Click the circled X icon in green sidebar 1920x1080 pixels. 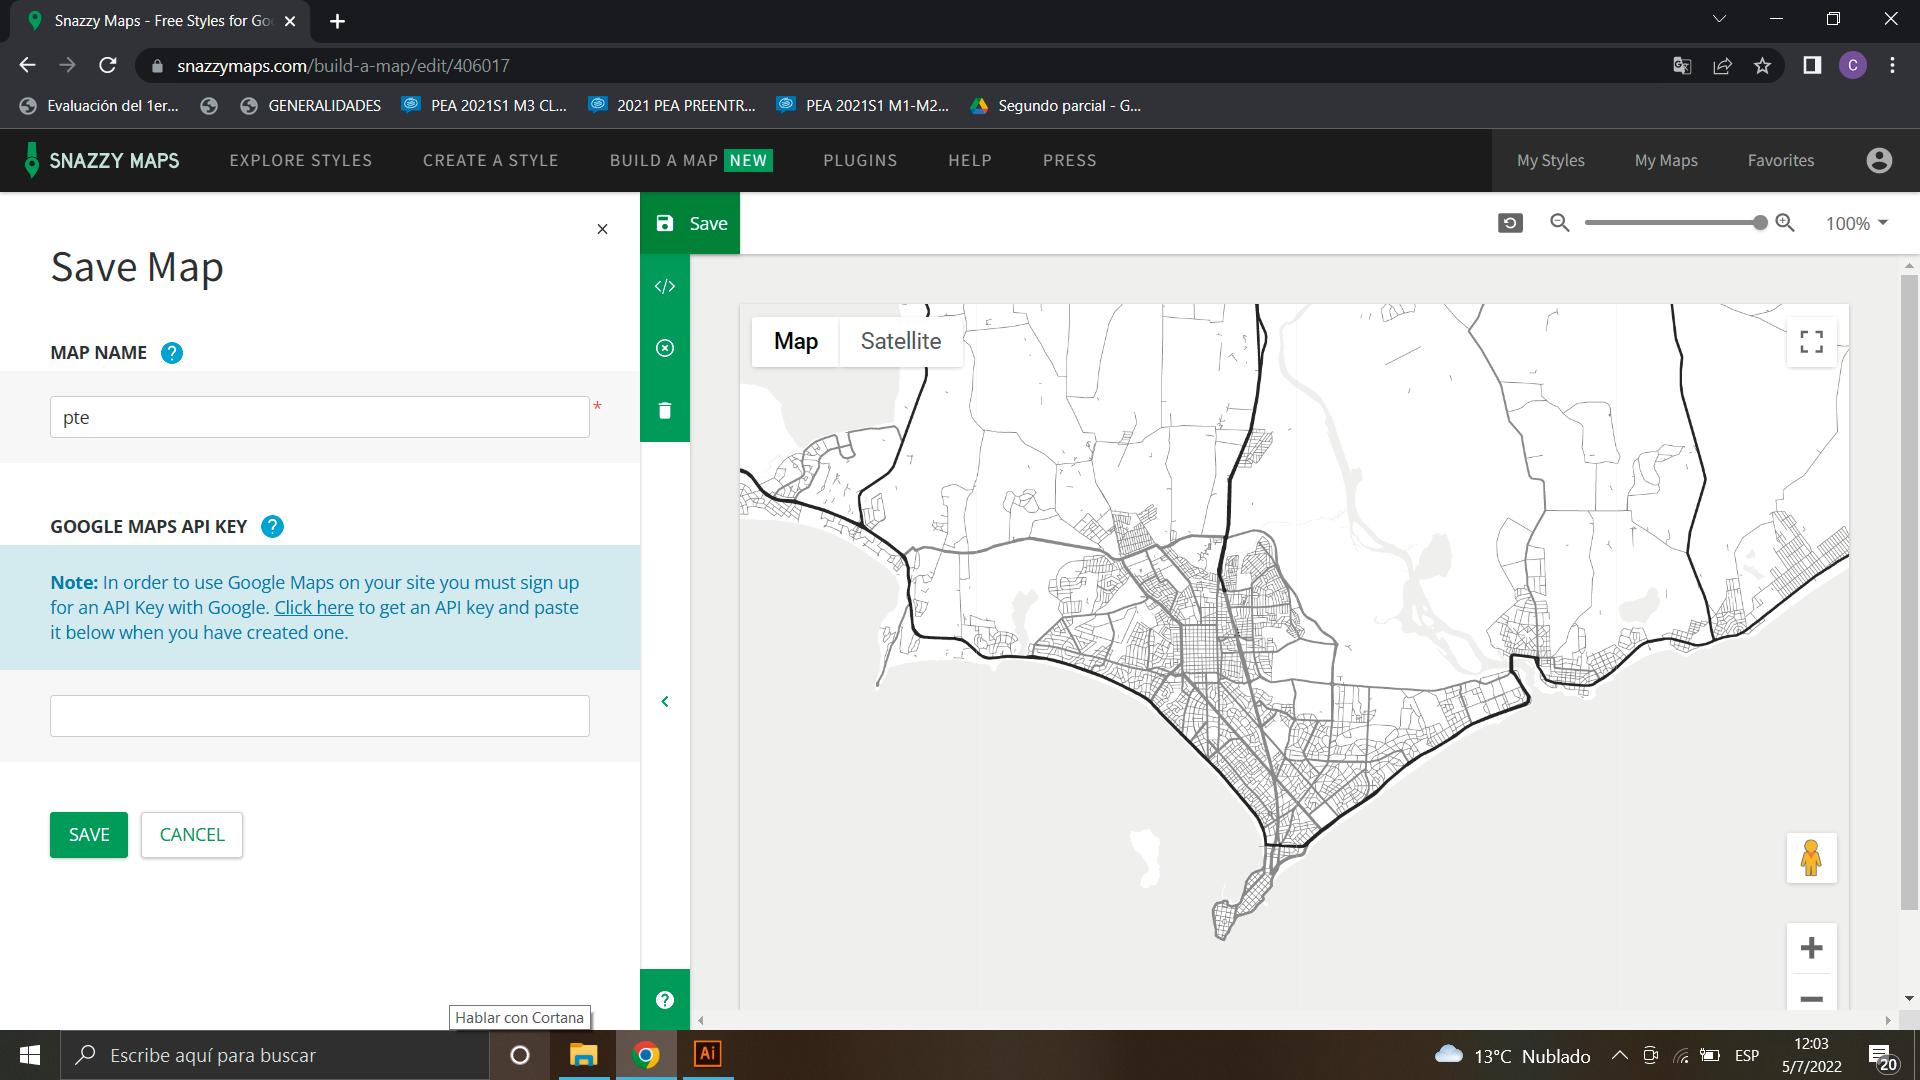(665, 348)
